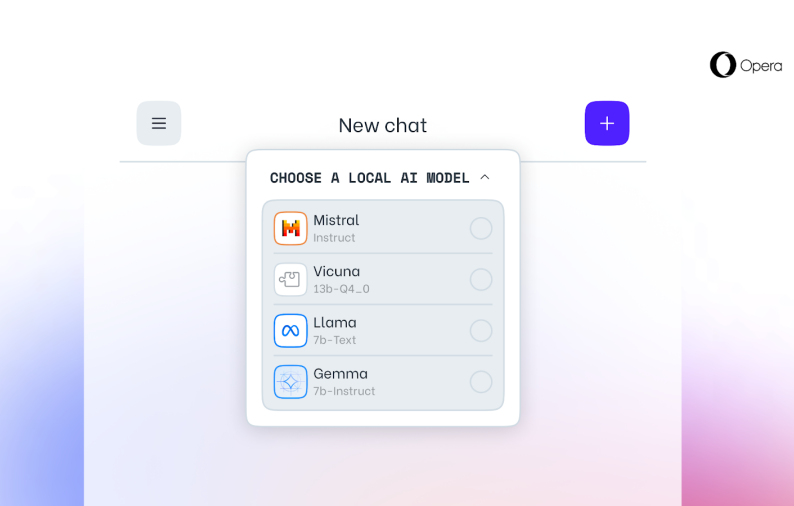Choose the Gemma model name
The image size is (794, 506).
pyautogui.click(x=341, y=373)
